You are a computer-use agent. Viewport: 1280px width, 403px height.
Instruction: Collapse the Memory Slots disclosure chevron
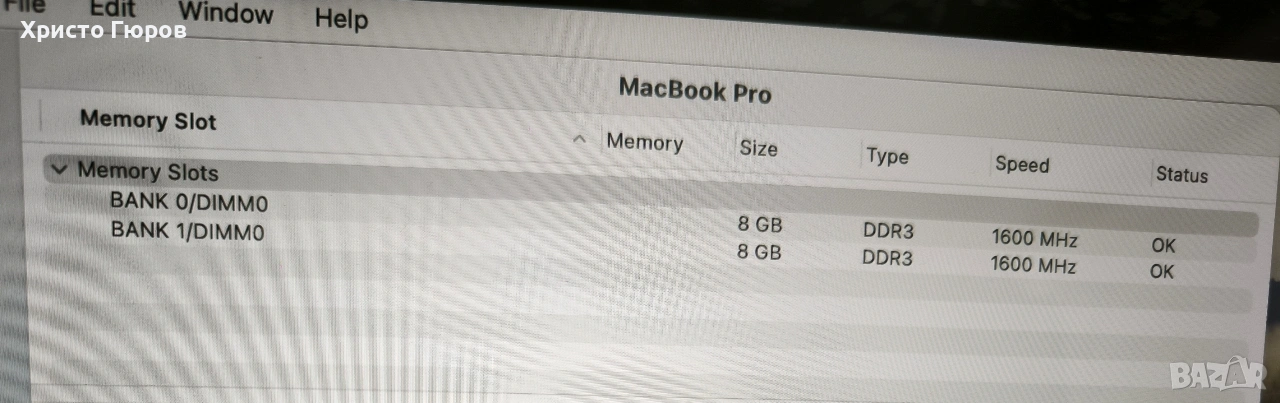59,169
